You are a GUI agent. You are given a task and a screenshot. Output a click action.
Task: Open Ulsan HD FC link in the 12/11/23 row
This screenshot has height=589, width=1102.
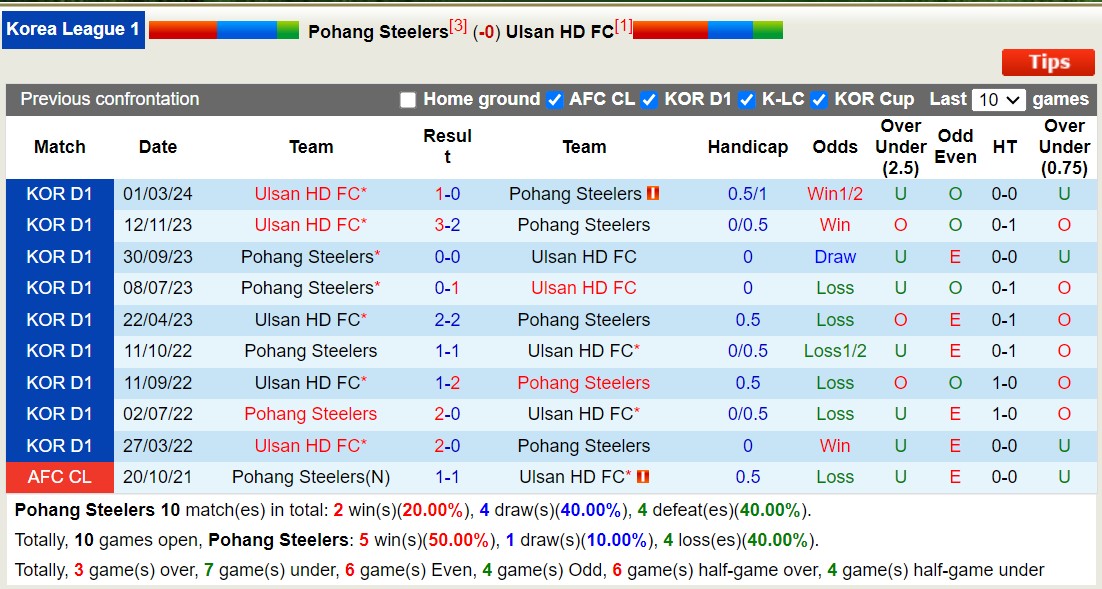tap(310, 225)
